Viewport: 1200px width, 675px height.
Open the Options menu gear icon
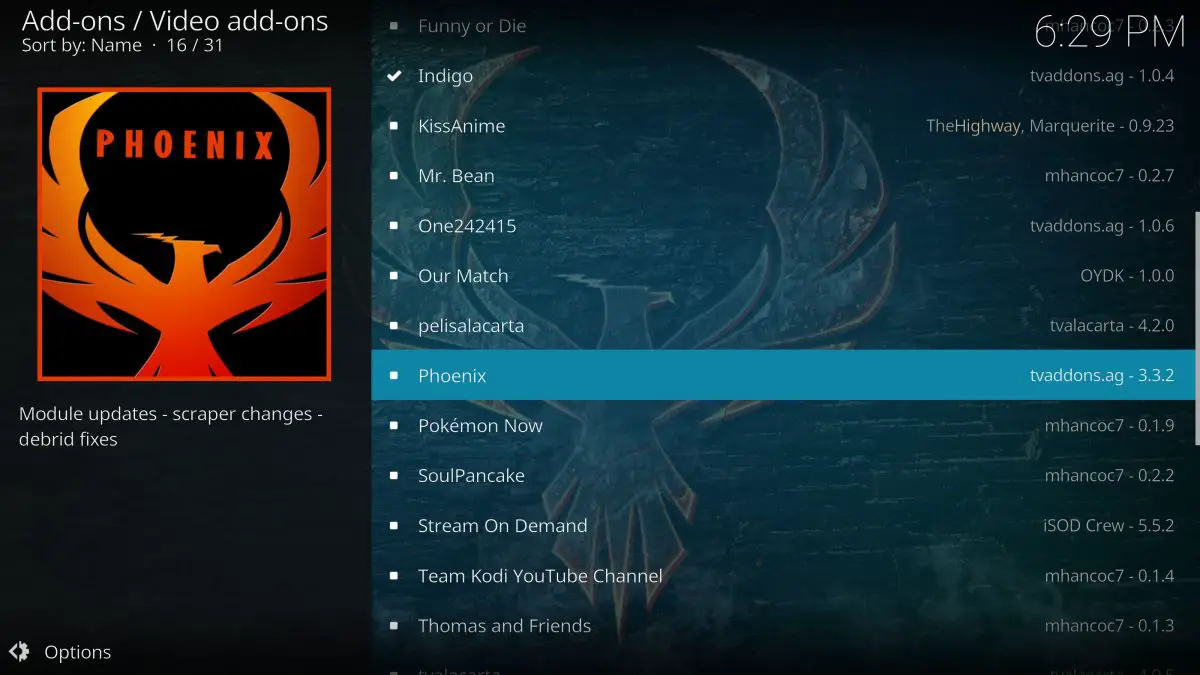19,652
